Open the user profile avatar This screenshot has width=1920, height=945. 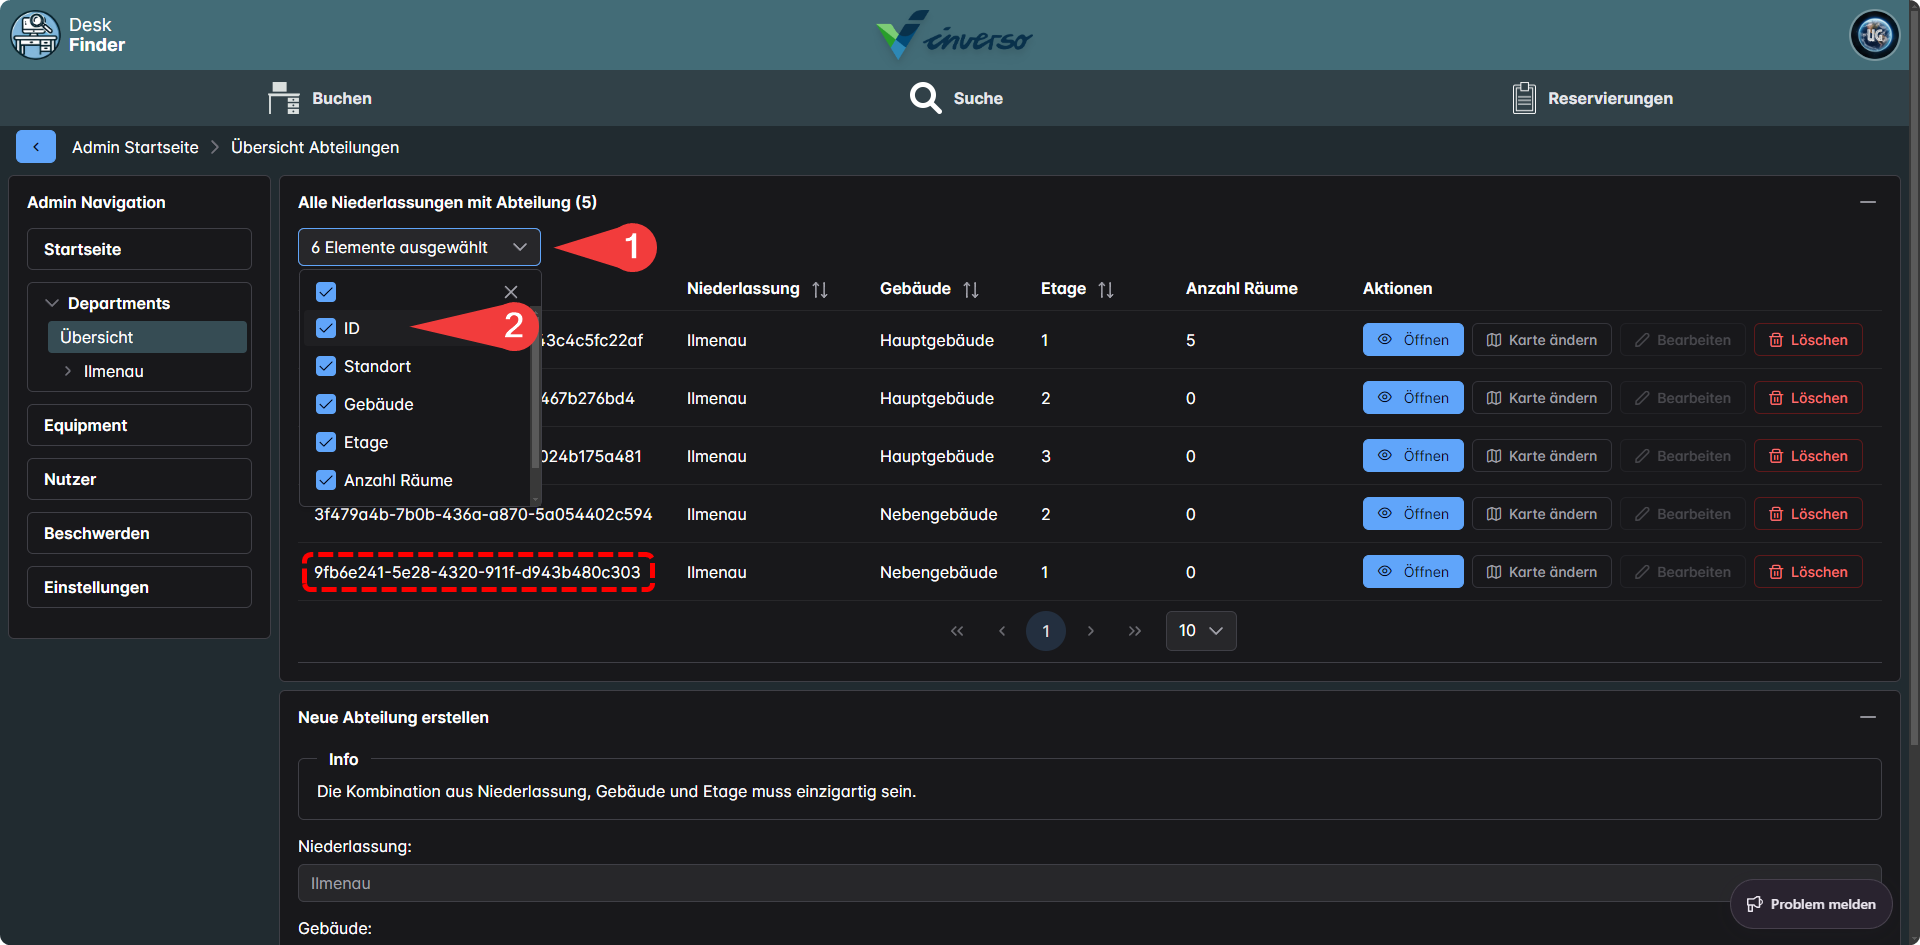1874,35
